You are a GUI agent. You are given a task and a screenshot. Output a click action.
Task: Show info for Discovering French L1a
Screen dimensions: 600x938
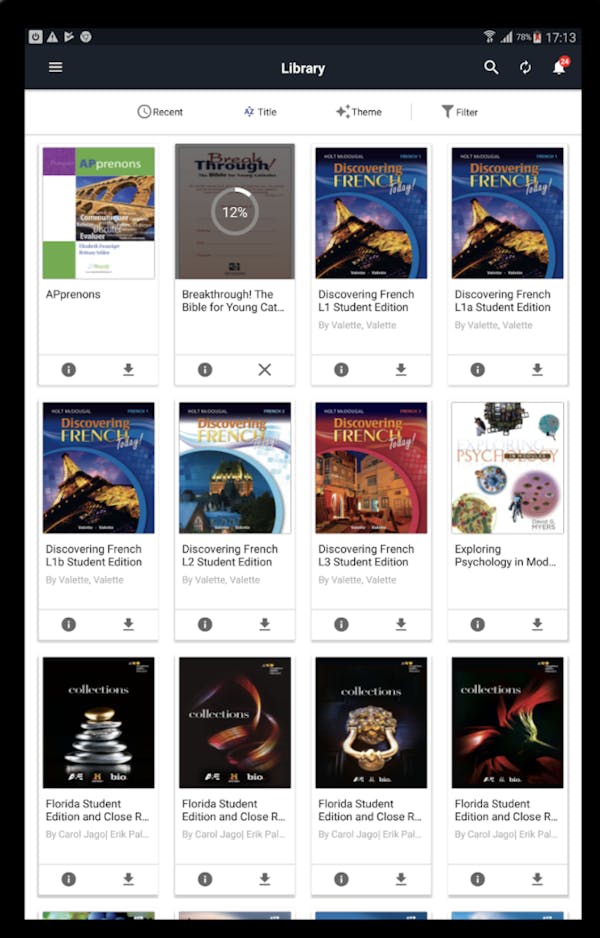tap(477, 370)
